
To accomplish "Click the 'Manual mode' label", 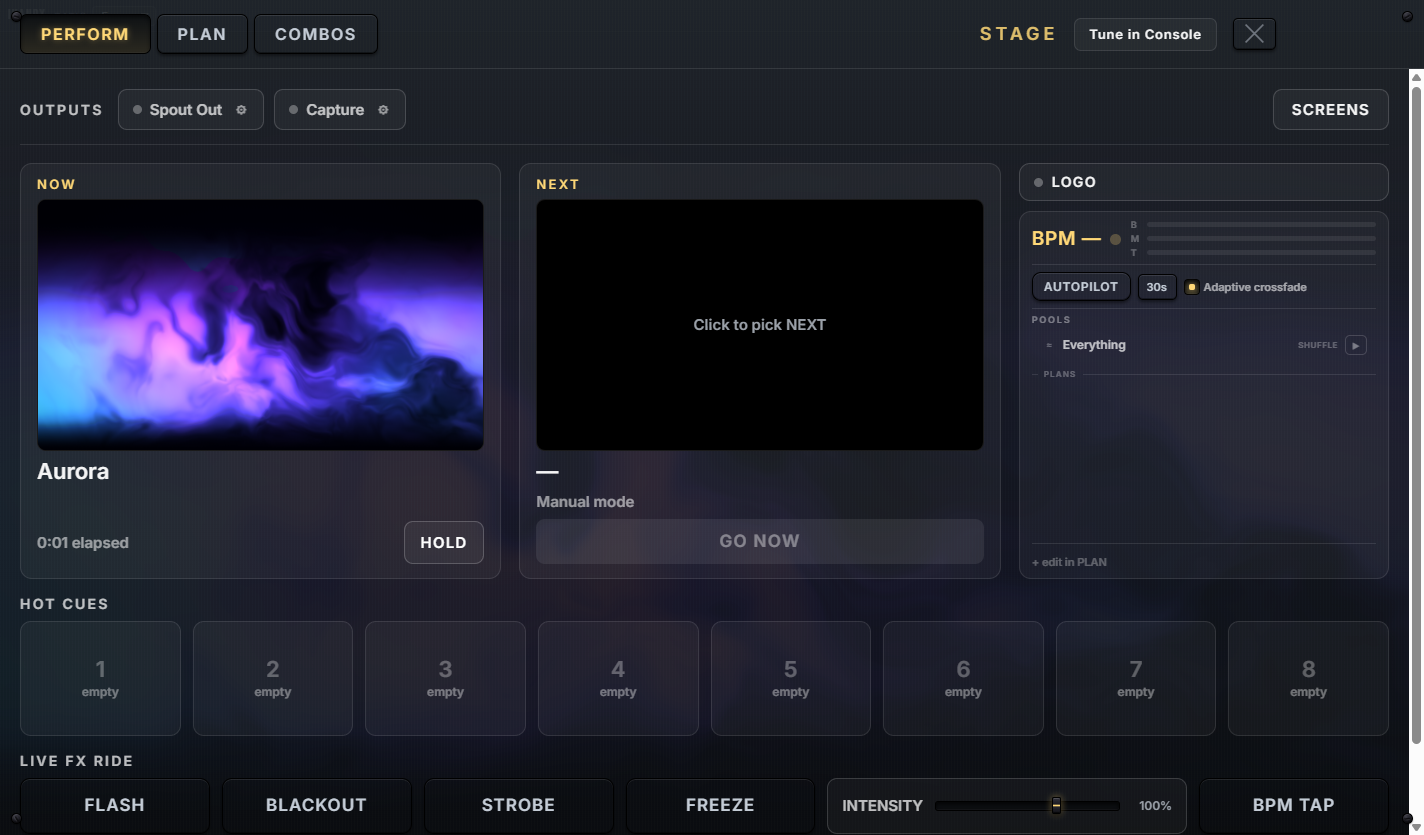I will [585, 502].
